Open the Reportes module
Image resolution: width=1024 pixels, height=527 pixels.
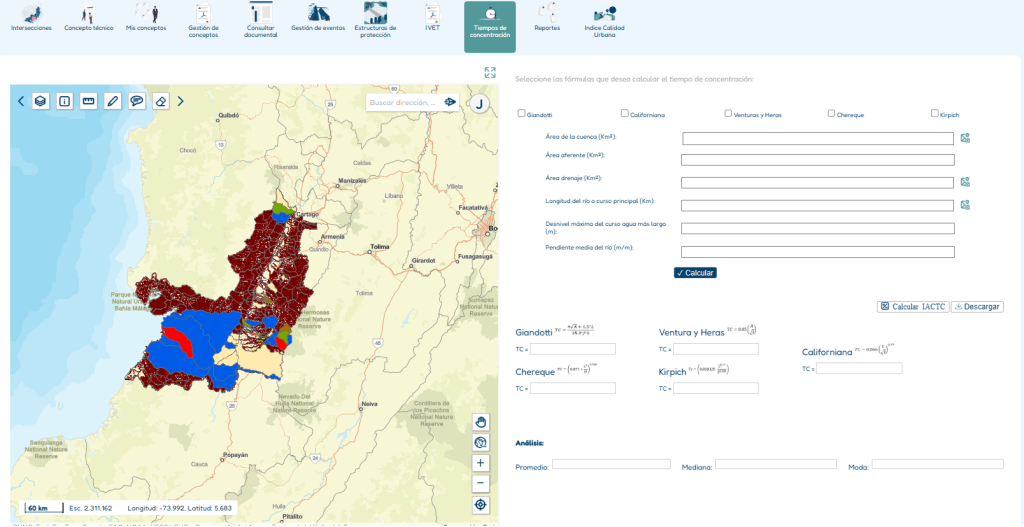[547, 19]
